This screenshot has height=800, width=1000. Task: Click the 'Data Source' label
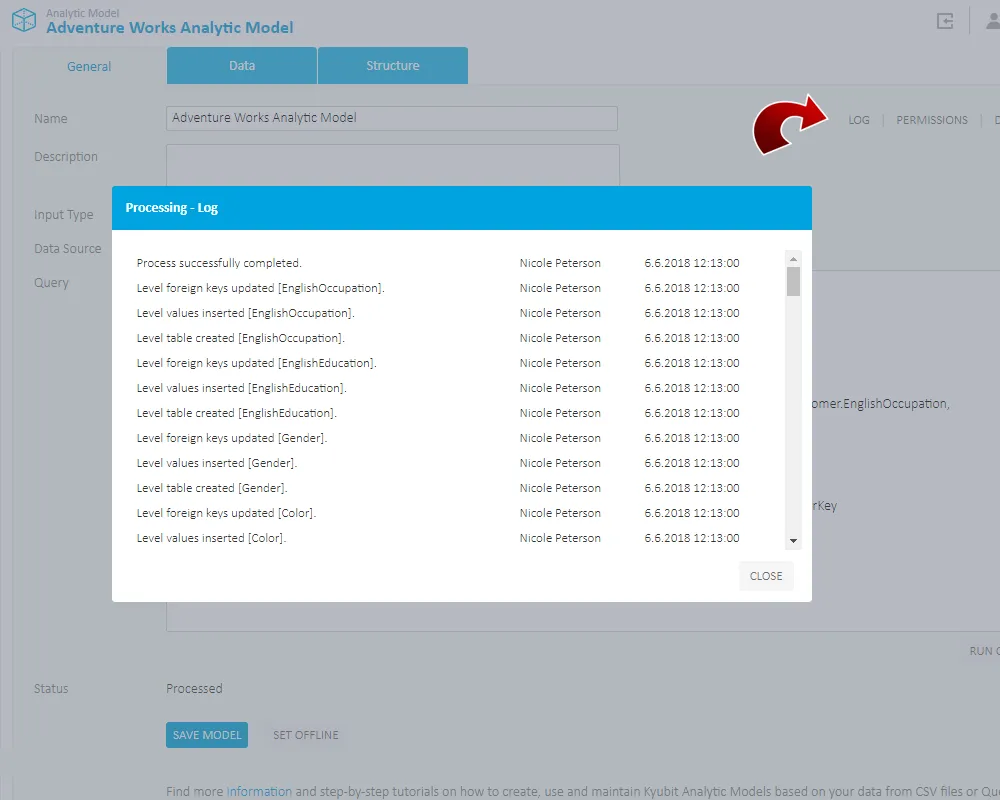point(68,249)
